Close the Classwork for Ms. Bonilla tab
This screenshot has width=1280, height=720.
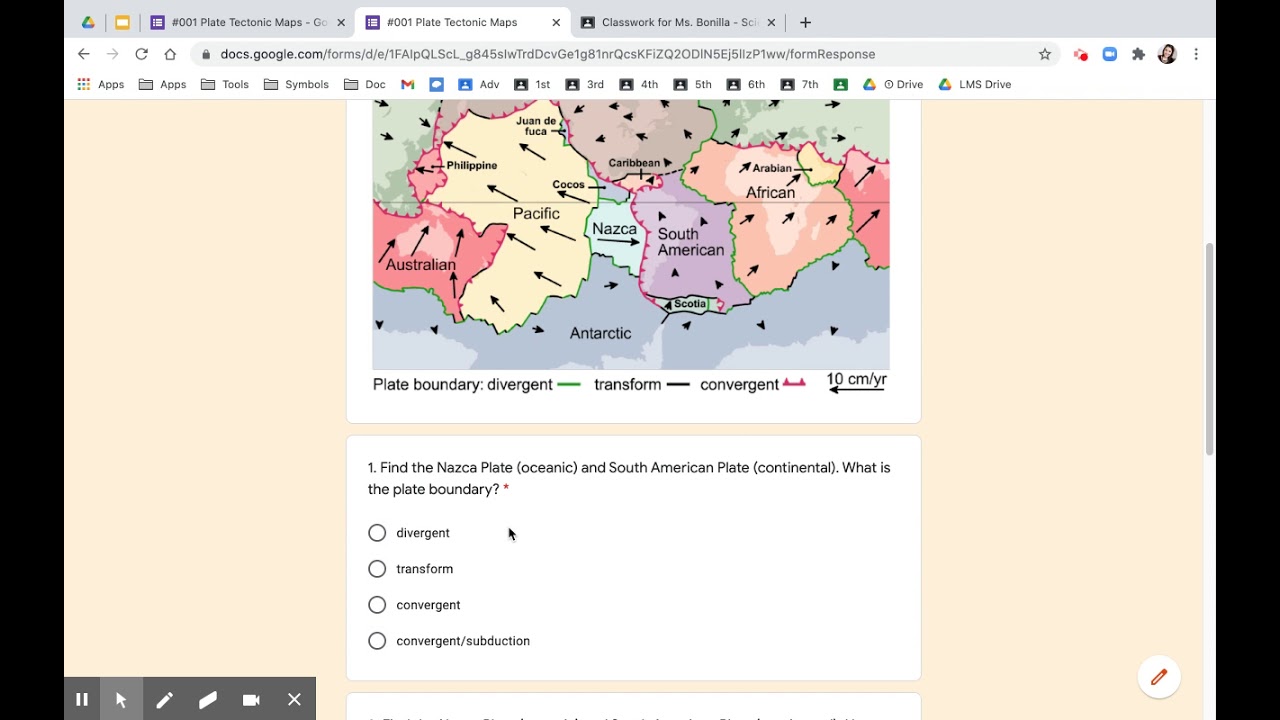pyautogui.click(x=771, y=22)
